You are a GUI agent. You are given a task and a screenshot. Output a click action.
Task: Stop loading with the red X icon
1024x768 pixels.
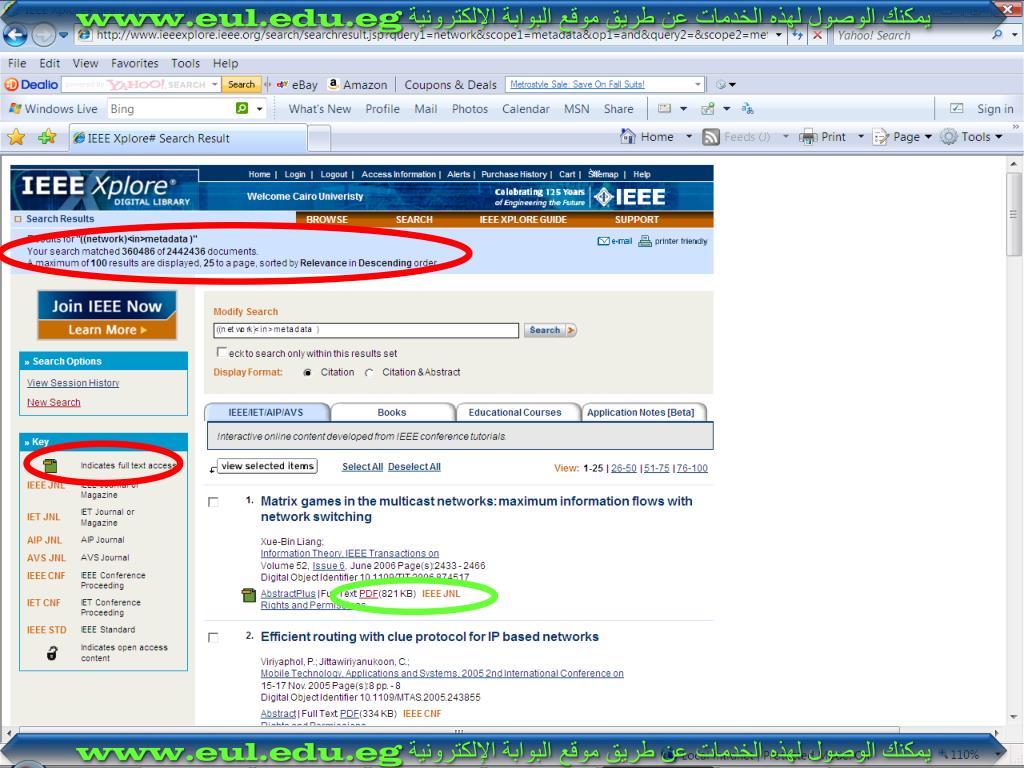817,35
